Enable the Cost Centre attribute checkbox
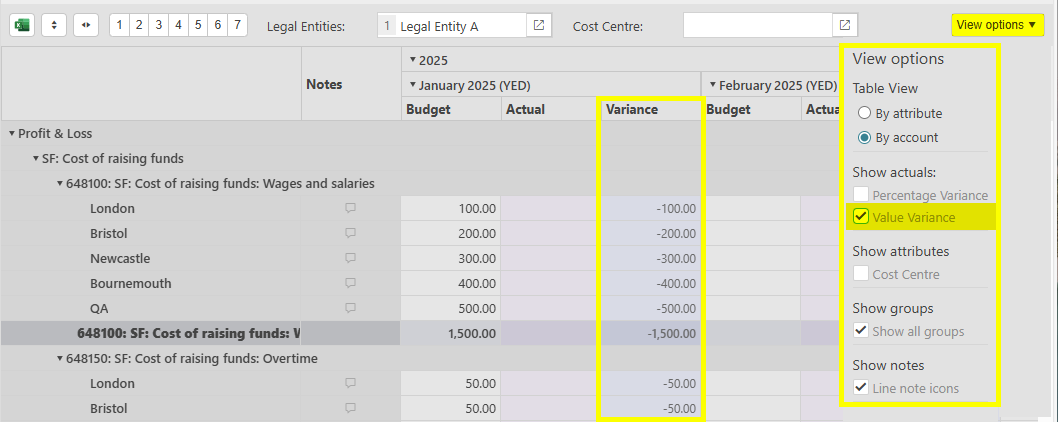This screenshot has height=422, width=1058. 860,274
